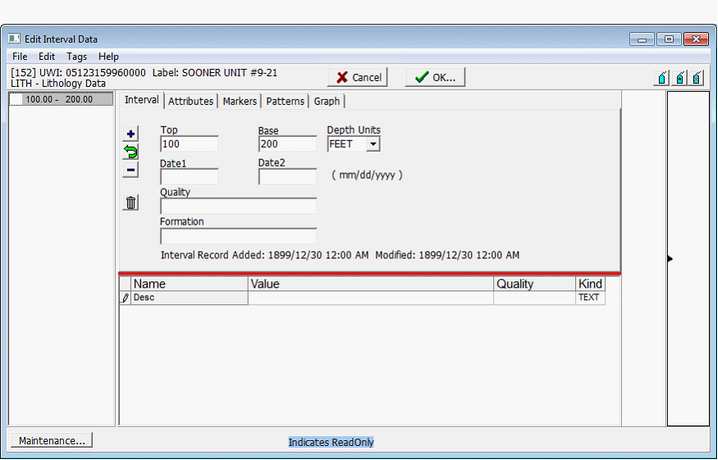
Task: Open the Patterns tab
Action: [285, 101]
